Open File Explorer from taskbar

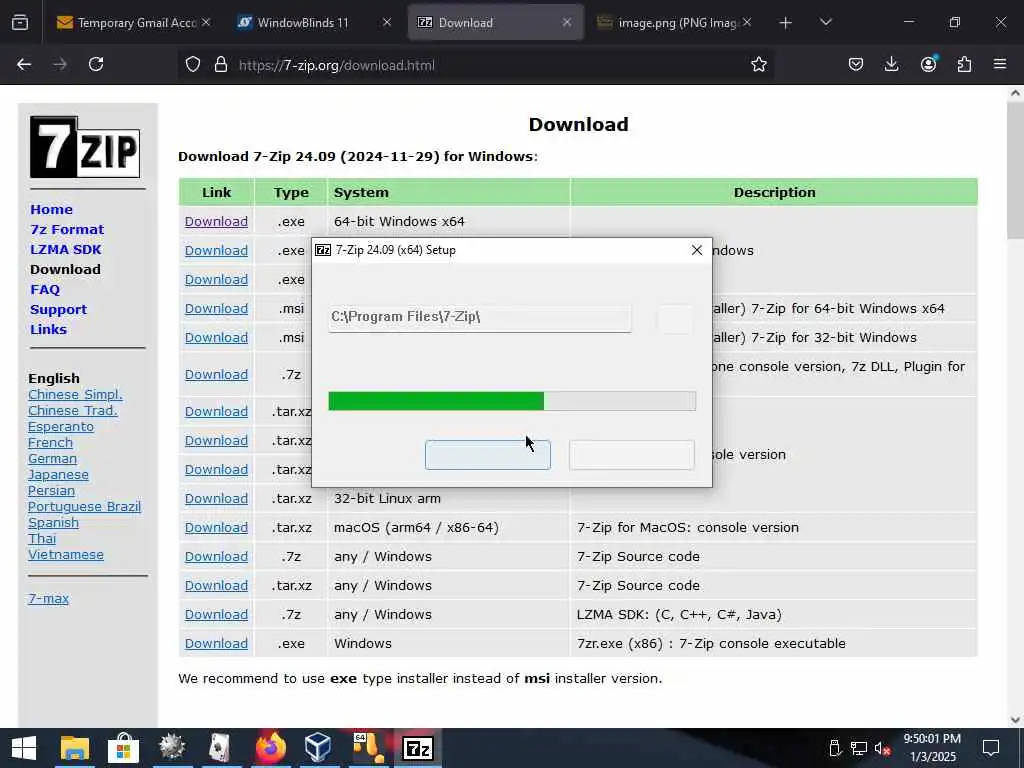coord(74,748)
